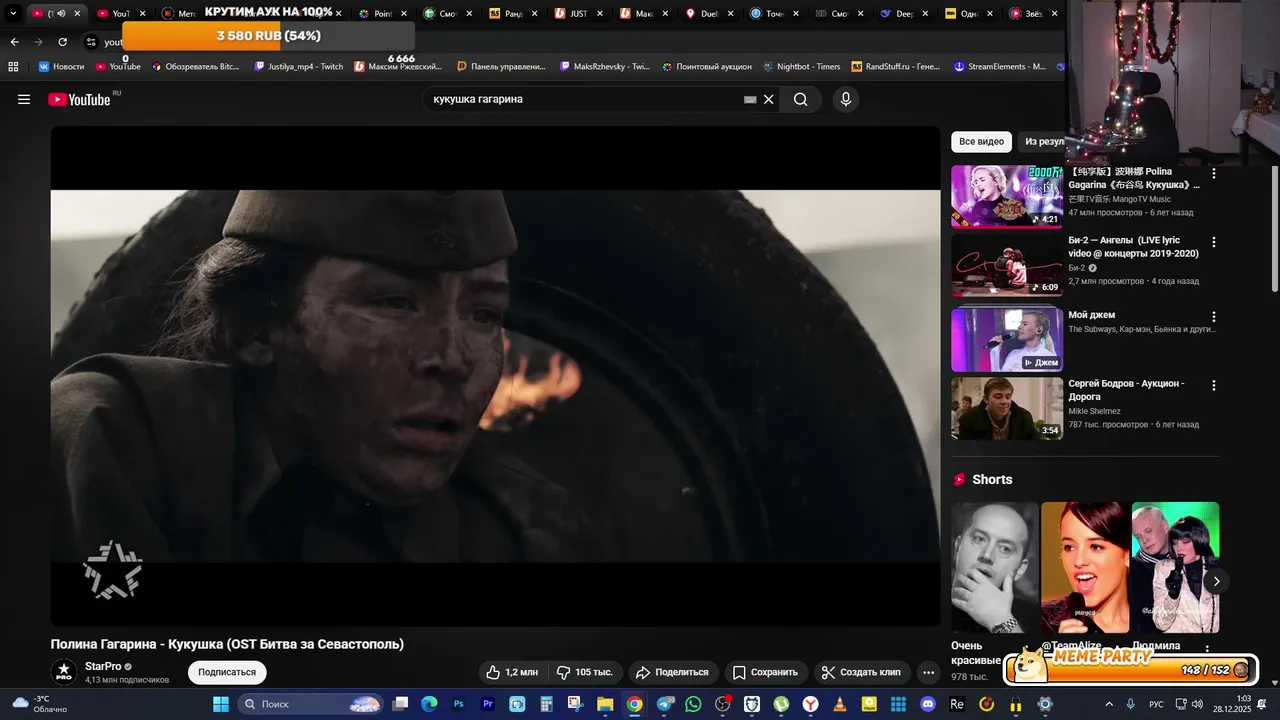This screenshot has width=1280, height=720.
Task: Click the main video player area
Action: coord(496,376)
